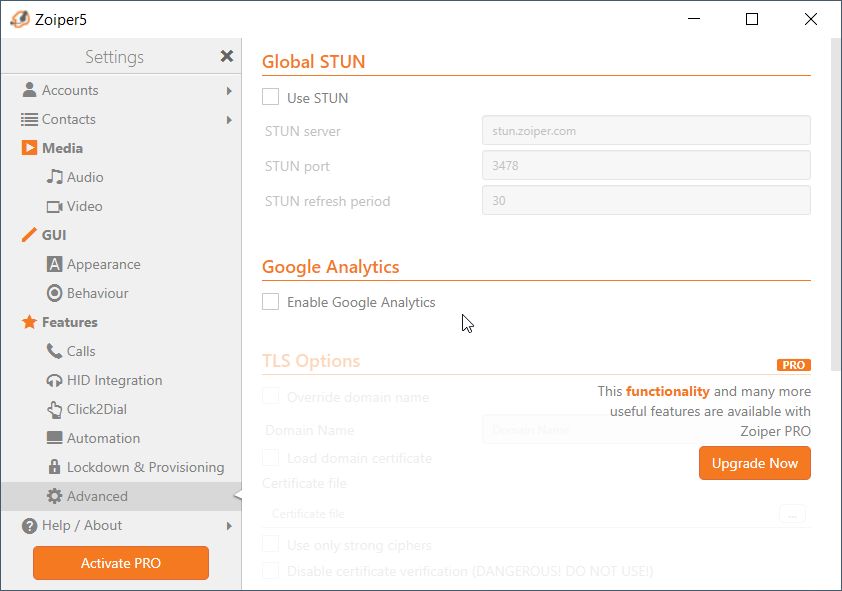This screenshot has height=591, width=842.
Task: Click the orange Features star icon
Action: pyautogui.click(x=29, y=322)
